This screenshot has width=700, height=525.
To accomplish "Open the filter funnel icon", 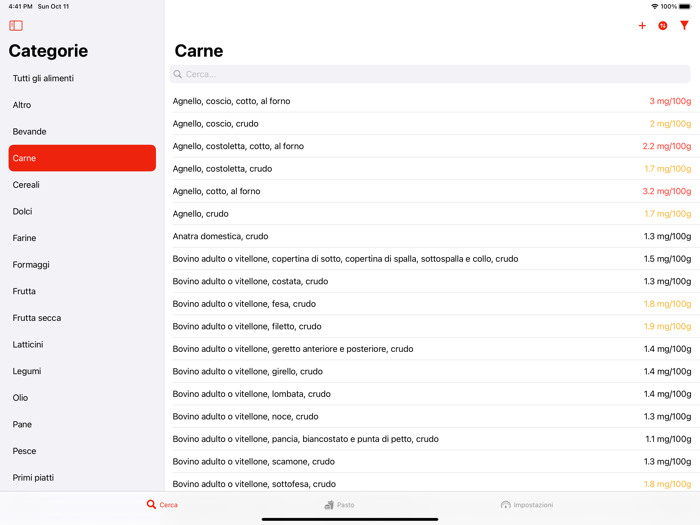I will pyautogui.click(x=684, y=25).
